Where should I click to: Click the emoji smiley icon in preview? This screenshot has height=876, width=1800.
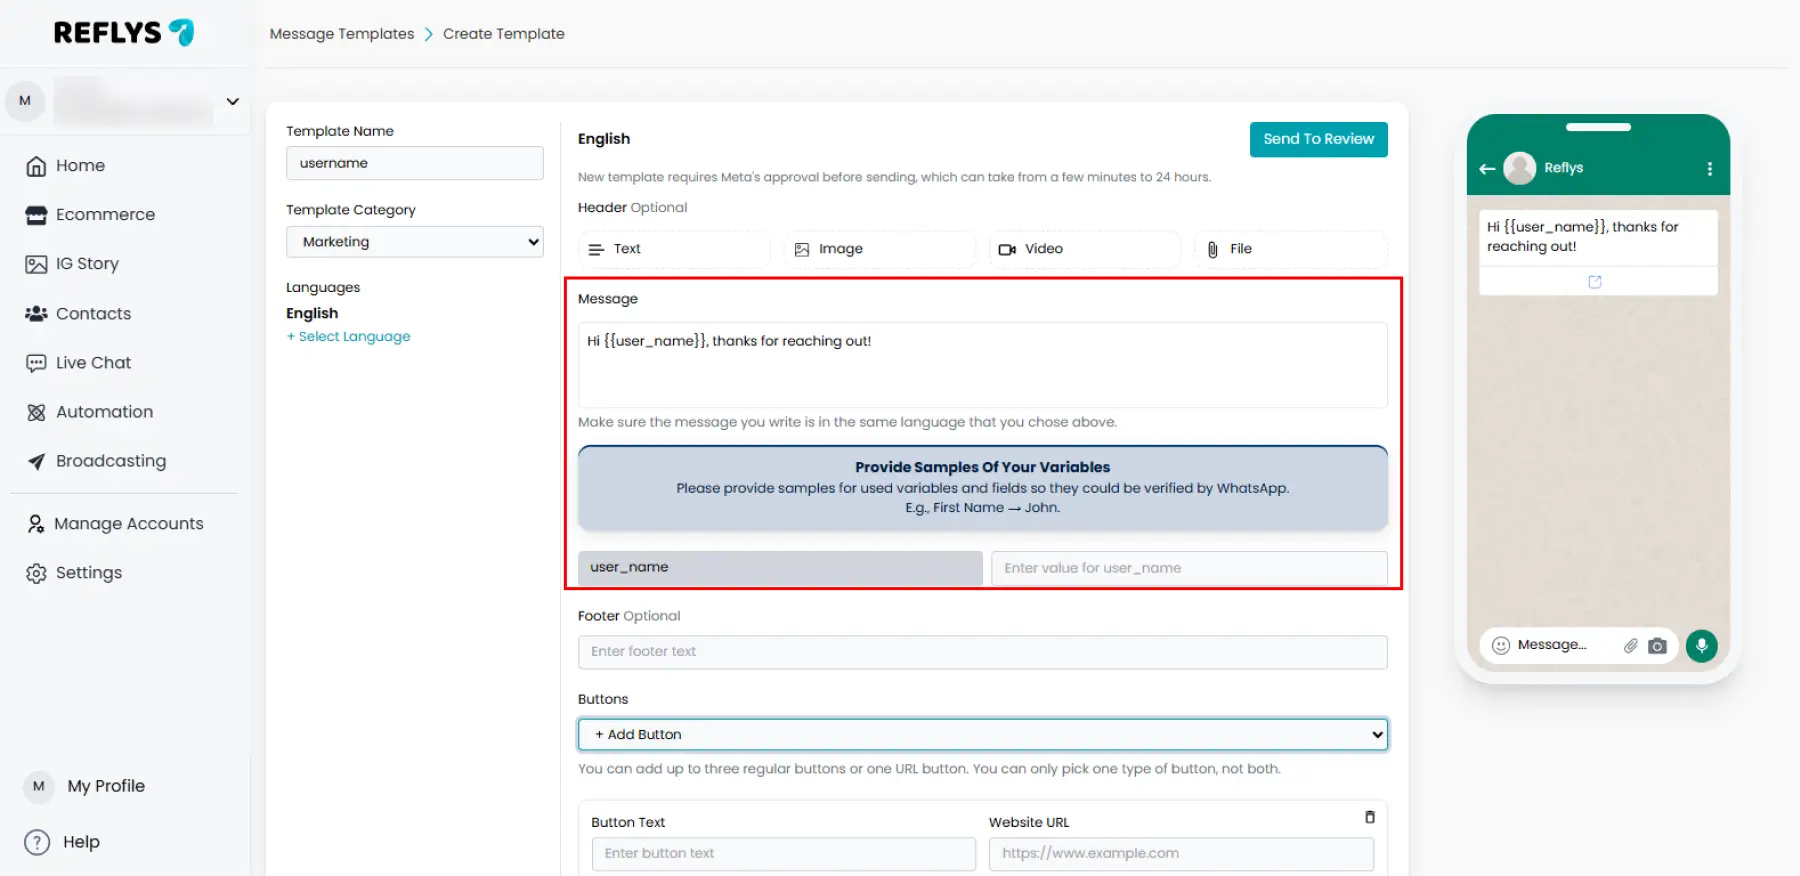tap(1500, 646)
